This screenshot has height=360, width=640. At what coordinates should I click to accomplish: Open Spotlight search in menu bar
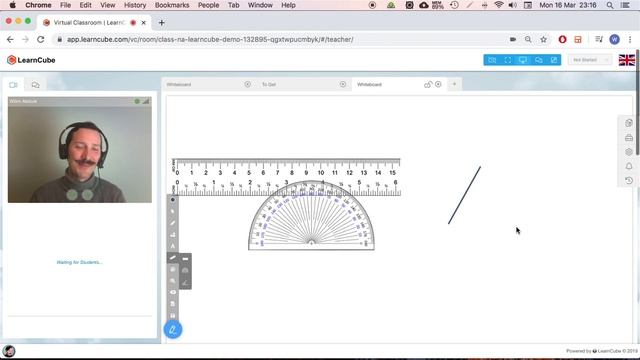pos(609,5)
